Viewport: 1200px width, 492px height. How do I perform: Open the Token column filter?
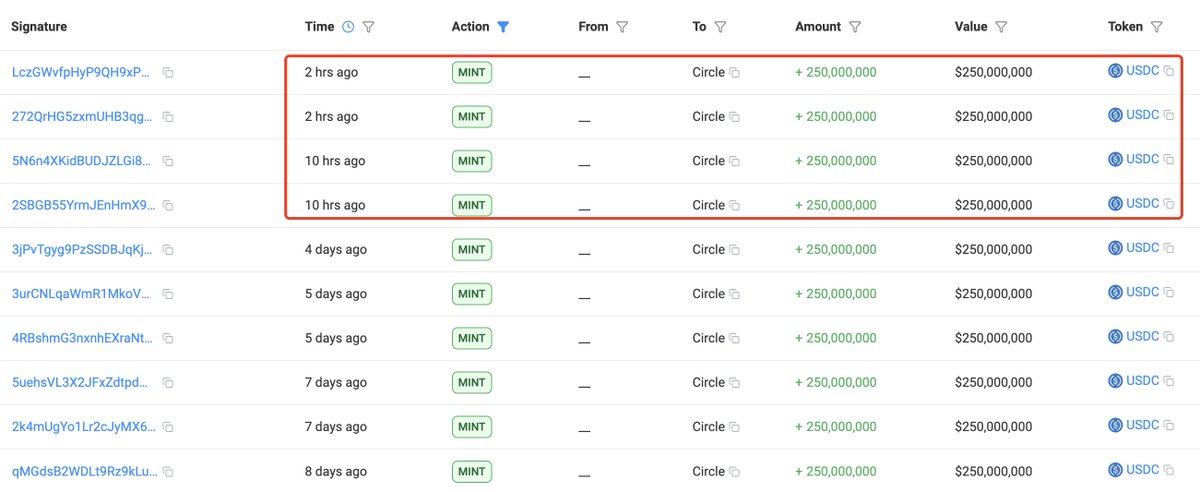[1157, 27]
